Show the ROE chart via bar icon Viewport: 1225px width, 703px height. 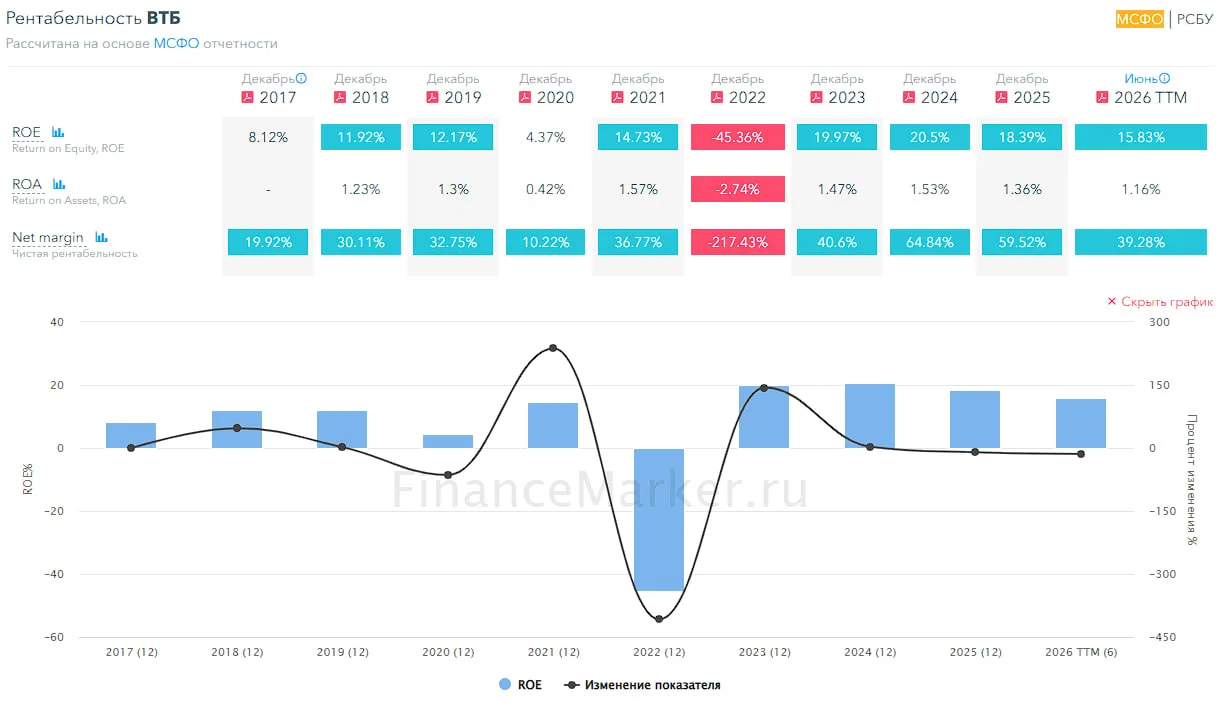tap(58, 132)
